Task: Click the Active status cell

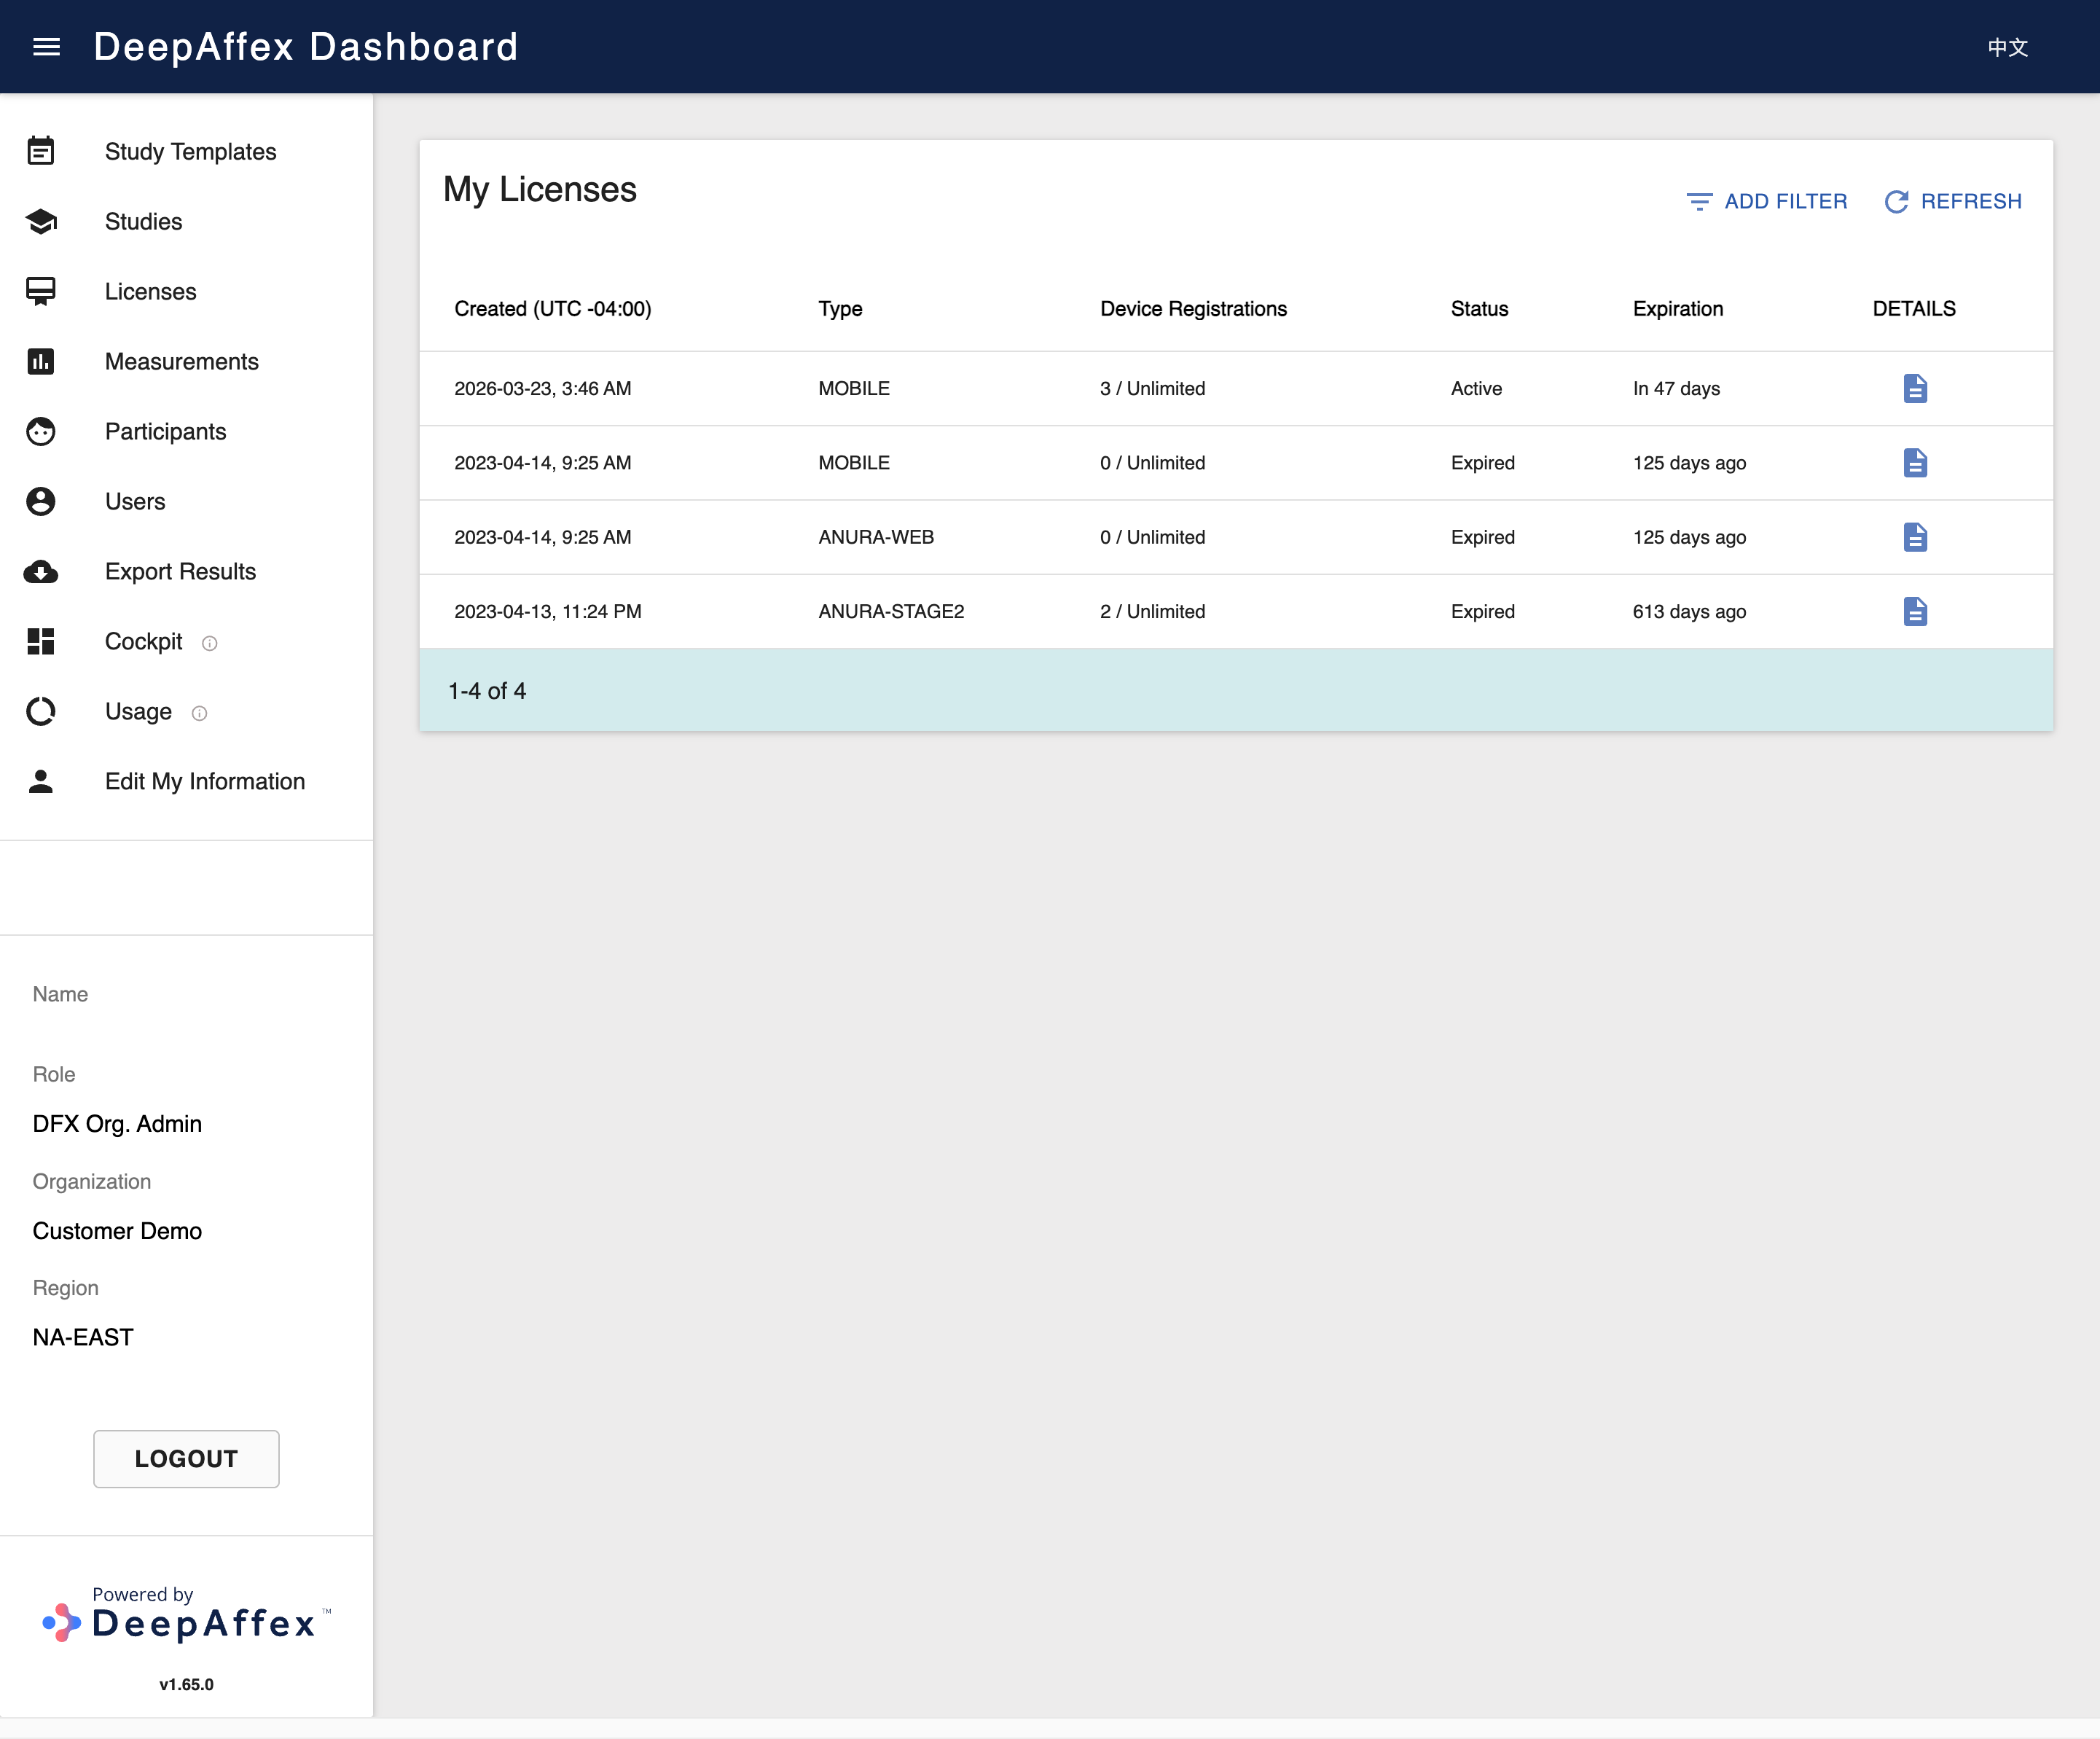Action: (1476, 388)
